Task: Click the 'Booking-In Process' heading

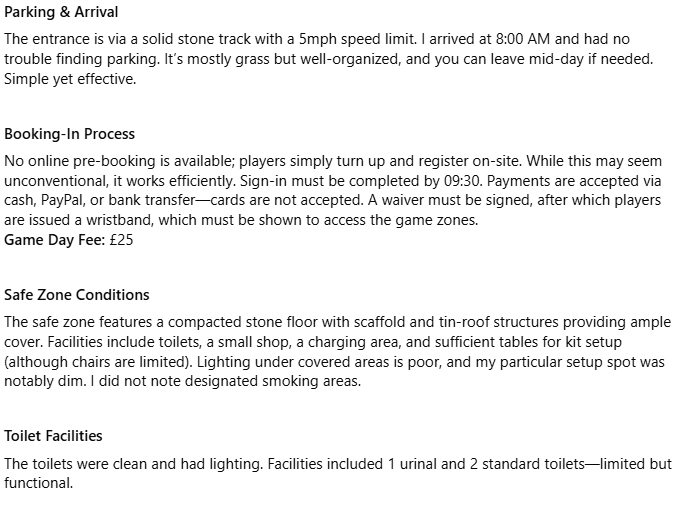Action: tap(69, 134)
